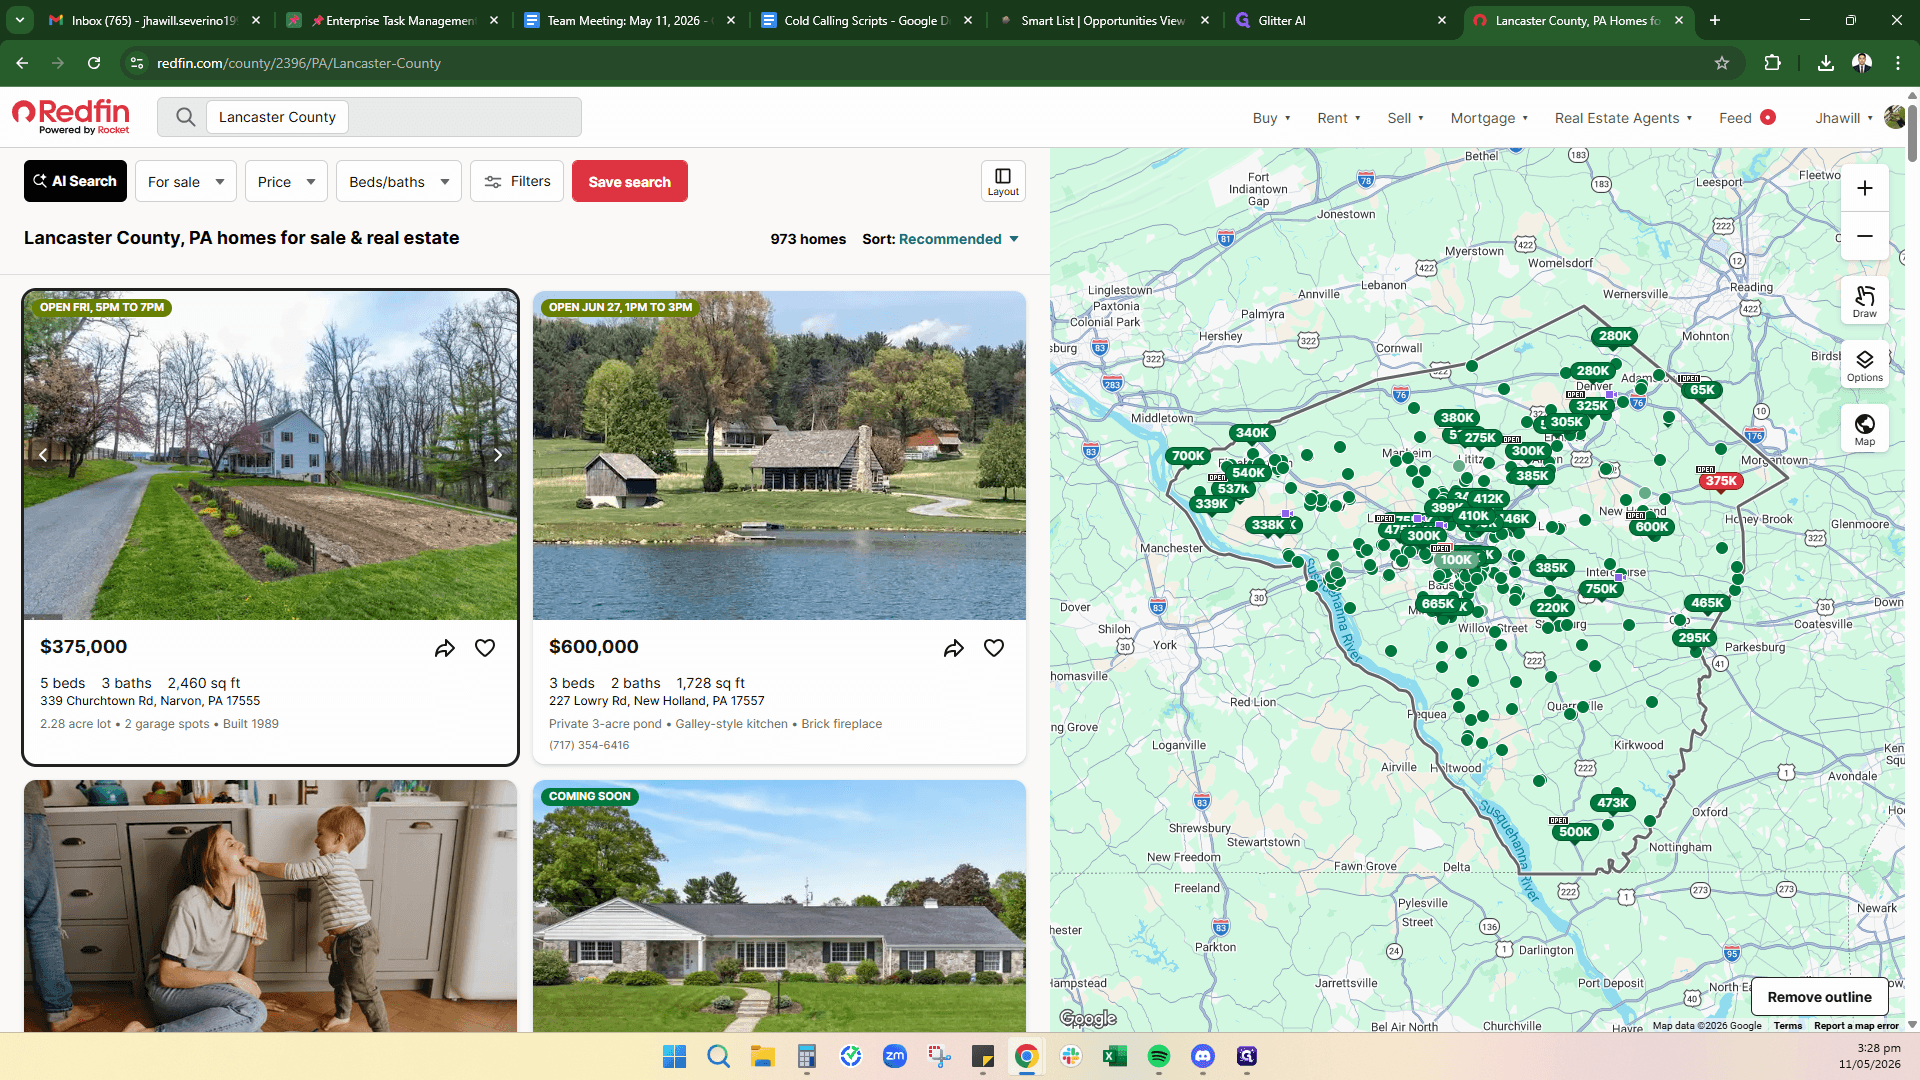The image size is (1920, 1080).
Task: Favorite the $600,000 home with heart
Action: [994, 648]
